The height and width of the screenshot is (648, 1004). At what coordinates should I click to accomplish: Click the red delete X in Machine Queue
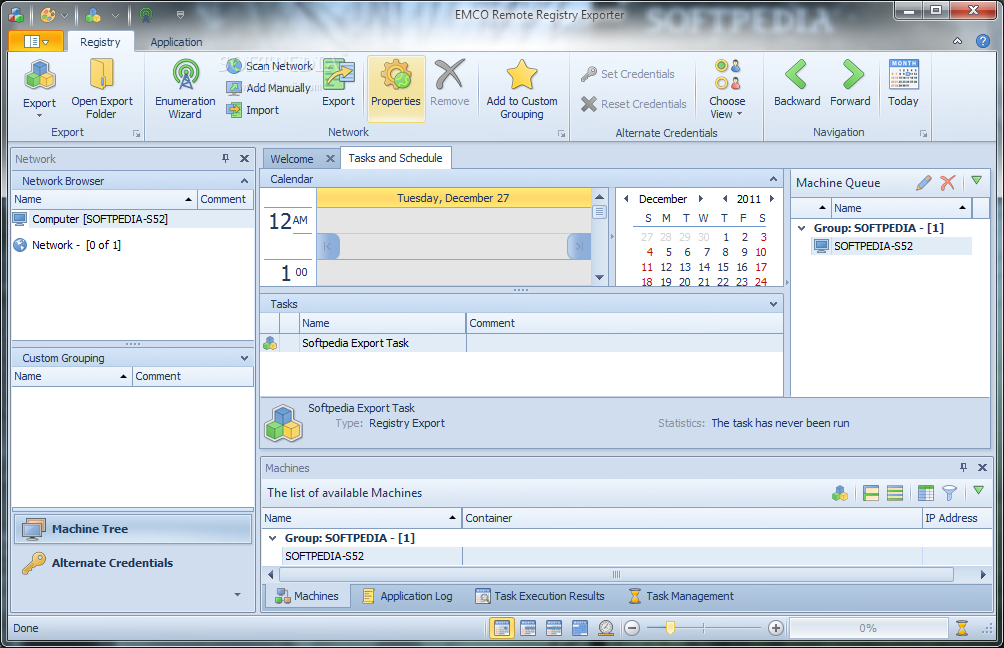point(948,183)
